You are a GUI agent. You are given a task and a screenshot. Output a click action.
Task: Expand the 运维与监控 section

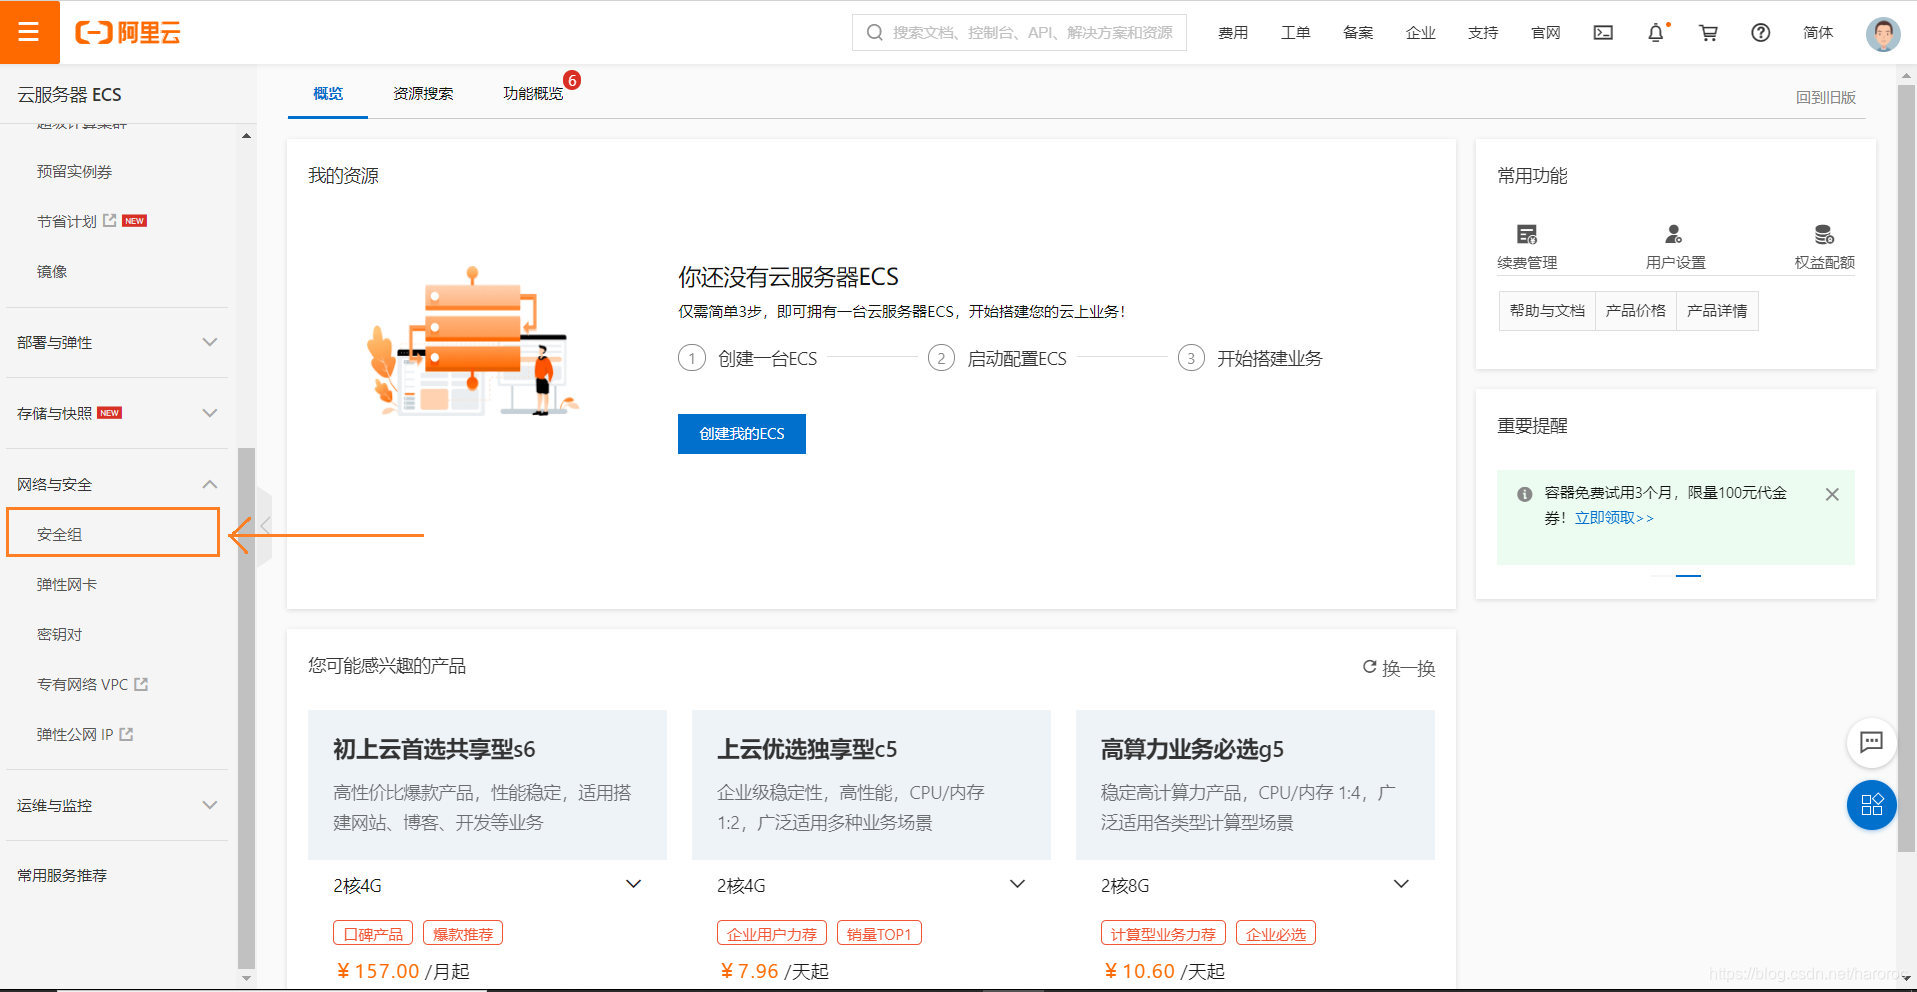click(x=117, y=805)
